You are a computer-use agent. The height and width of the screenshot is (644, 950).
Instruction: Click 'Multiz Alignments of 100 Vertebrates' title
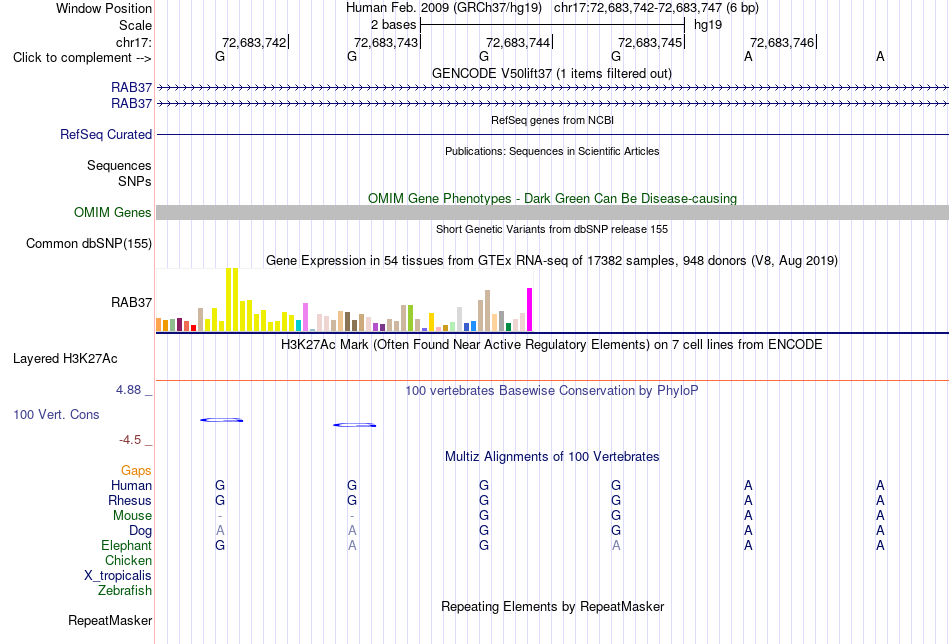click(552, 457)
